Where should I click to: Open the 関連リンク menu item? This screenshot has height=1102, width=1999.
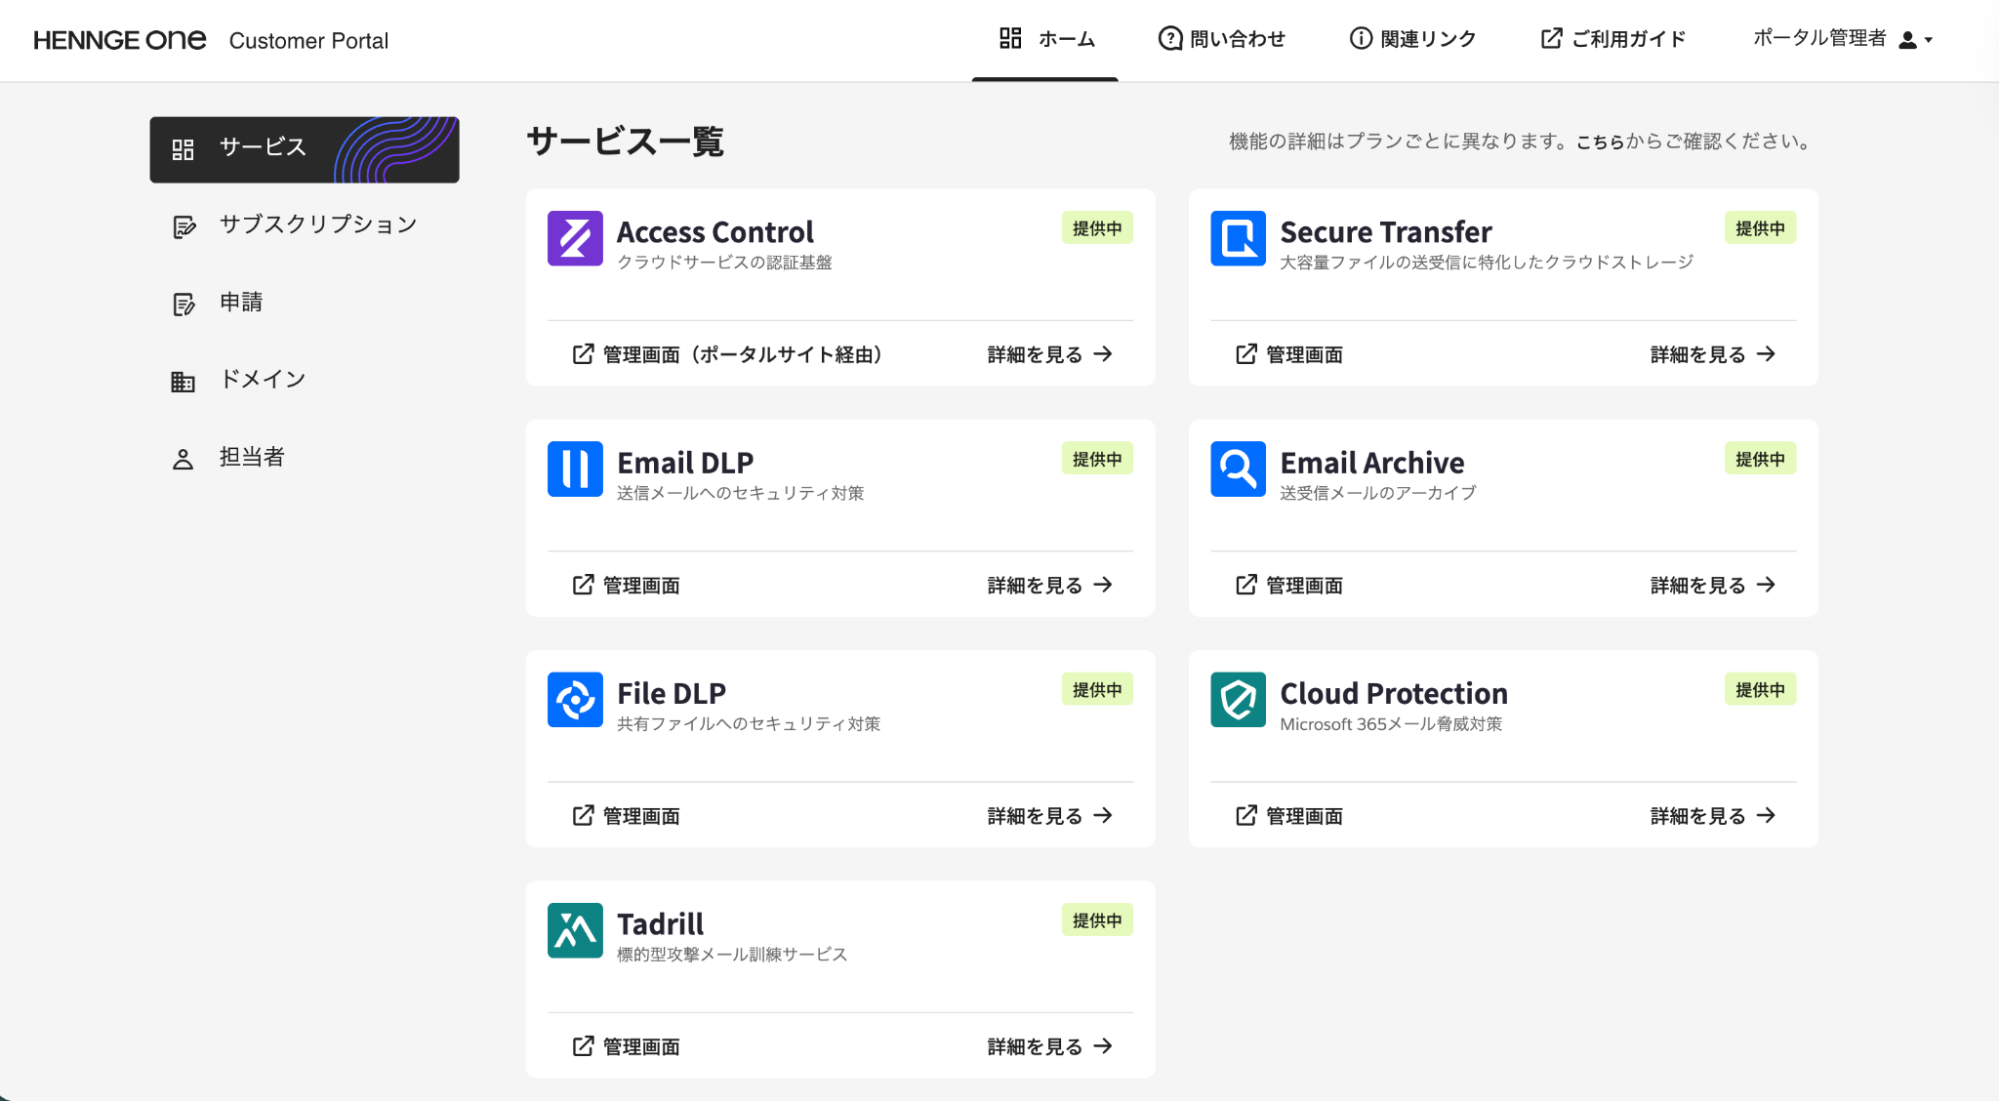coord(1412,39)
